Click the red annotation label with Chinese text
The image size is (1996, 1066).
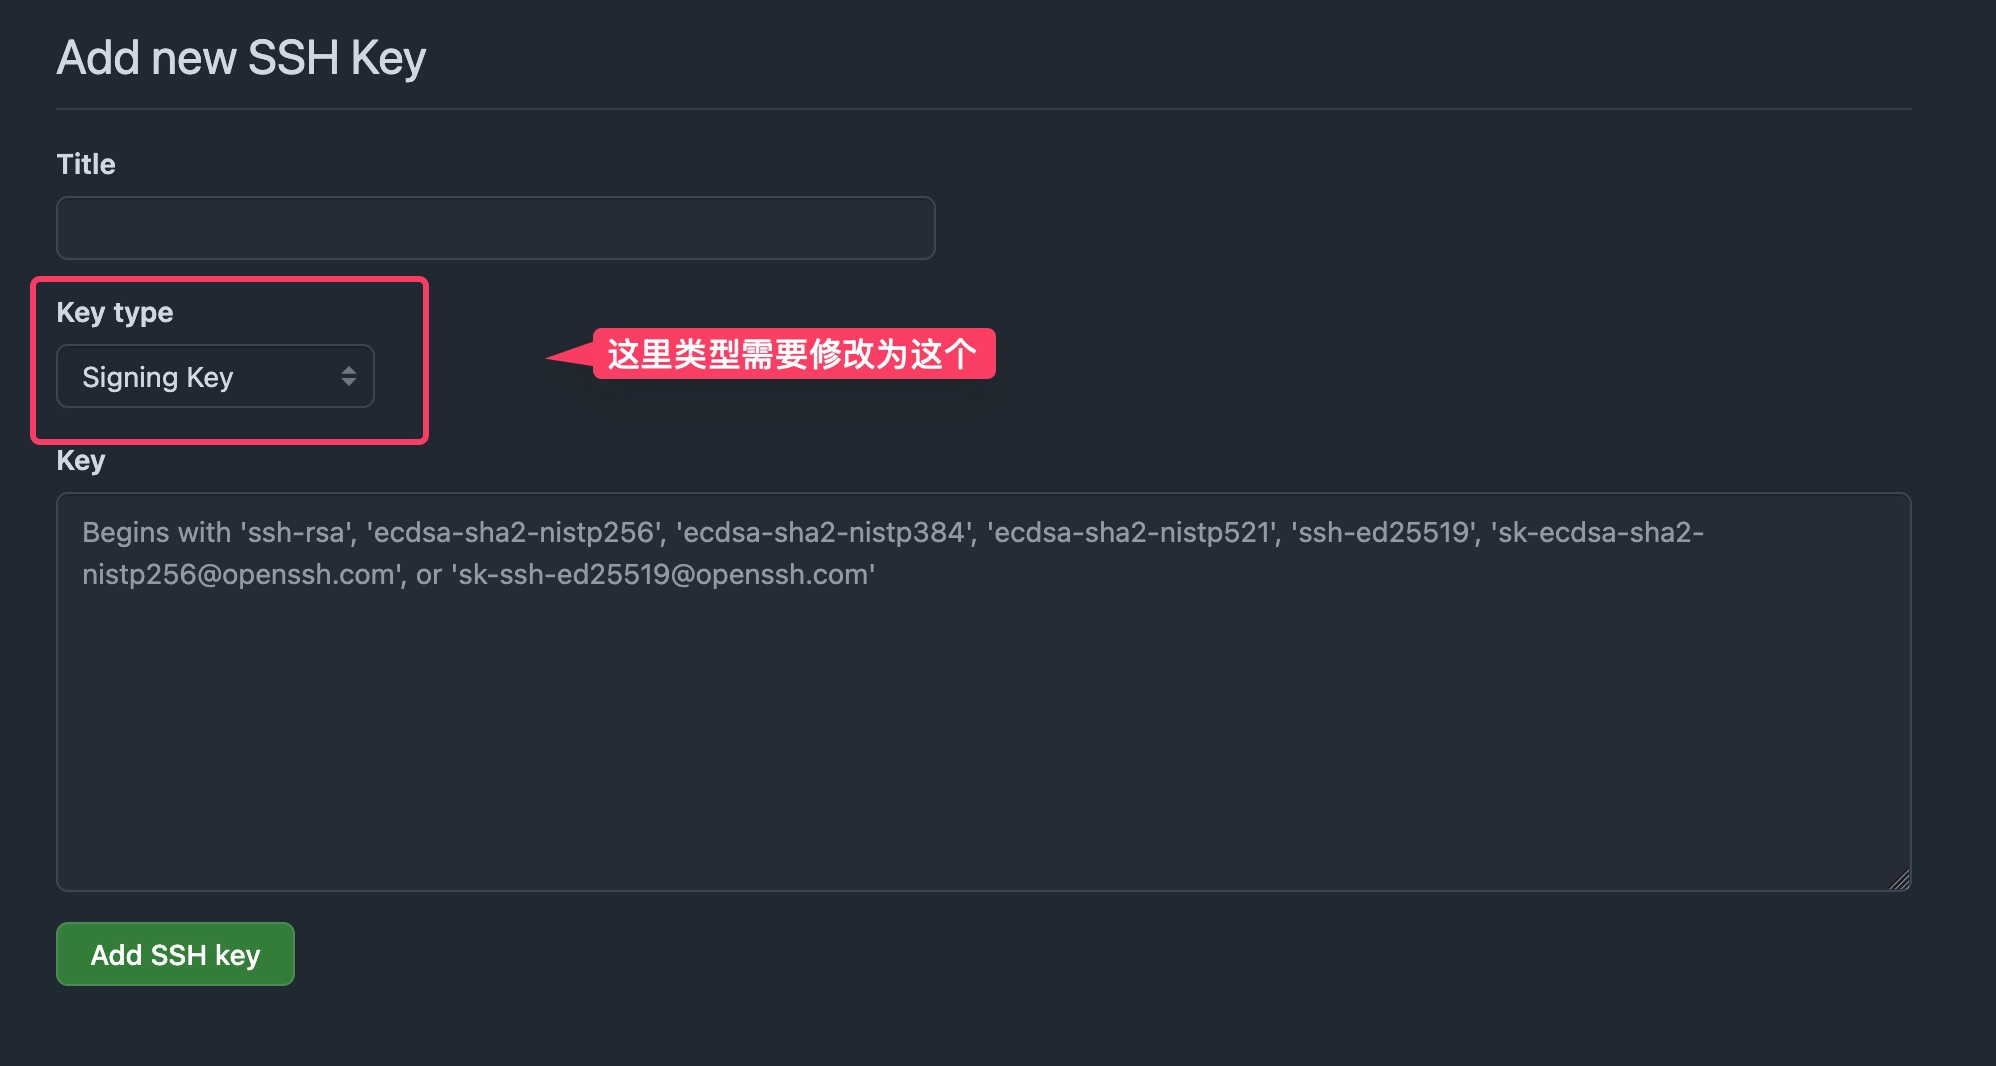(793, 354)
